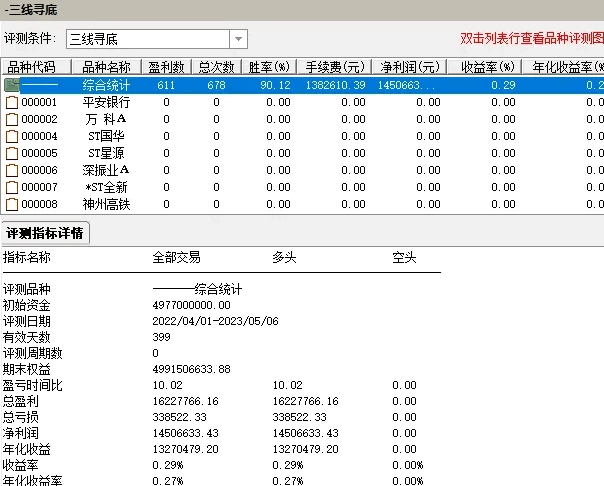Click the icon beside code 000002

point(12,119)
